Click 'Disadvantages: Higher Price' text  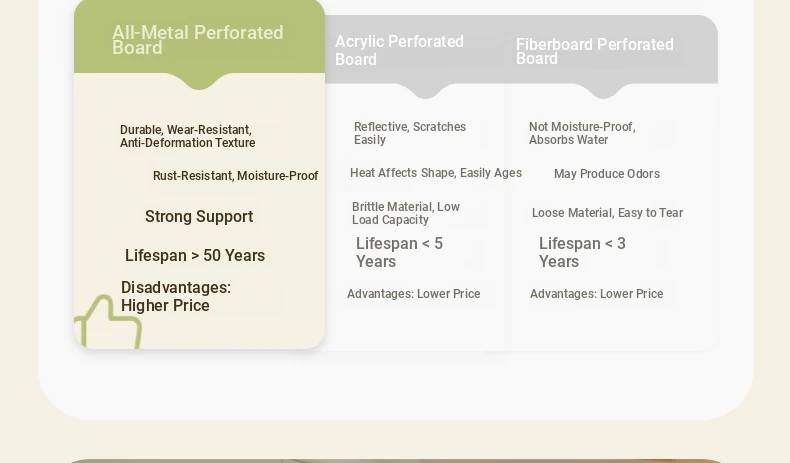(x=176, y=296)
